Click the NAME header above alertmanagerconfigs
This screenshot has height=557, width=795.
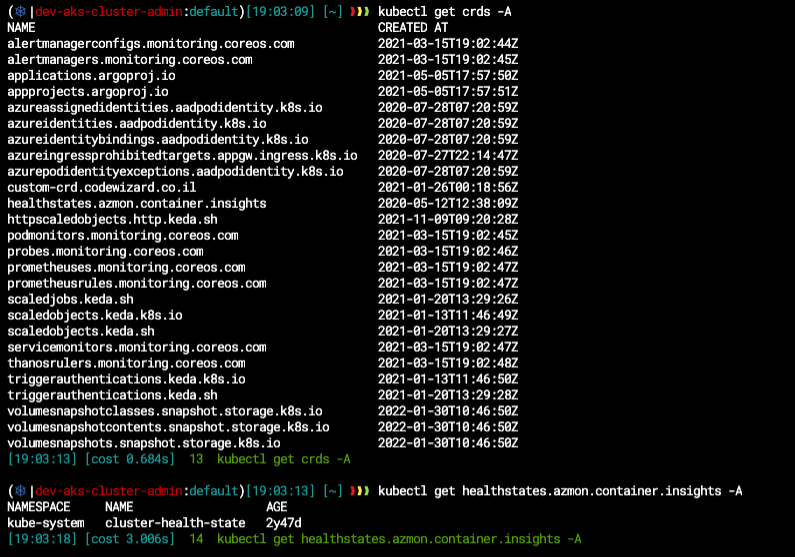(21, 27)
